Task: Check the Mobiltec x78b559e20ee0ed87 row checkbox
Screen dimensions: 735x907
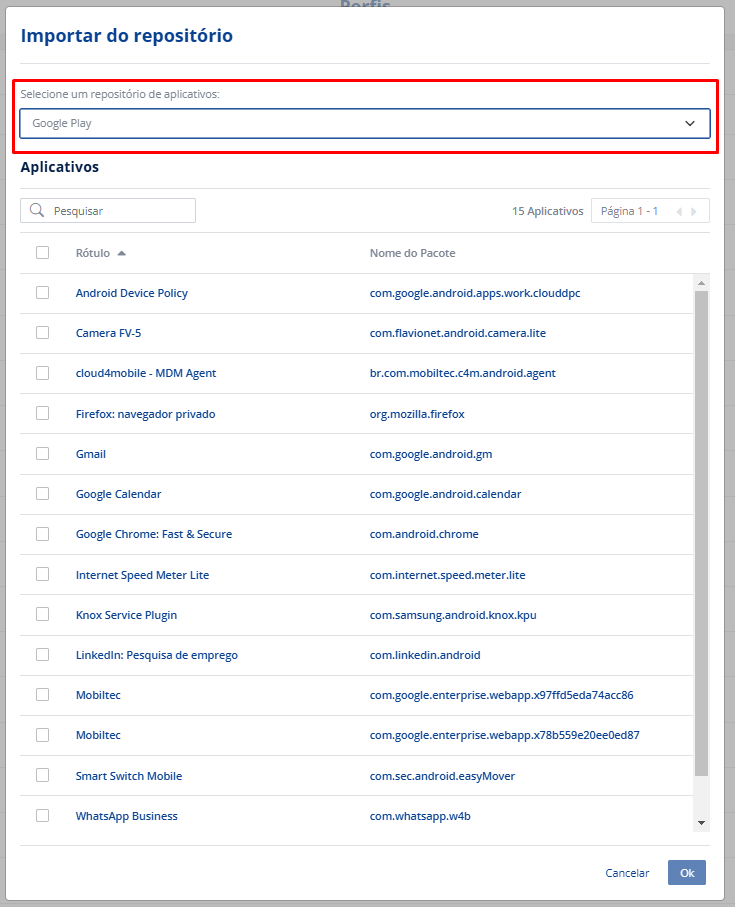Action: tap(42, 735)
